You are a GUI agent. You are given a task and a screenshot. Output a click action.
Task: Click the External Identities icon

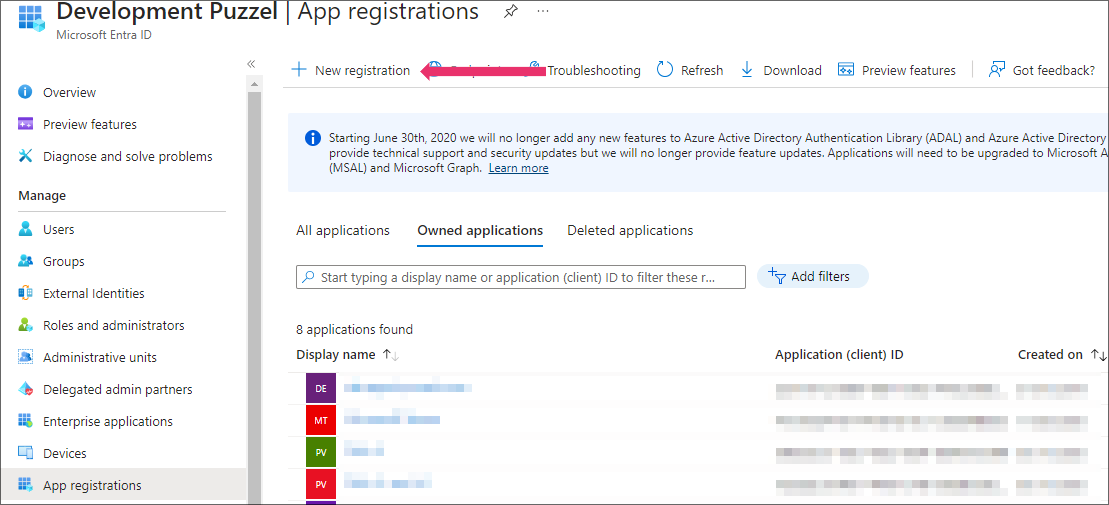pyautogui.click(x=25, y=293)
